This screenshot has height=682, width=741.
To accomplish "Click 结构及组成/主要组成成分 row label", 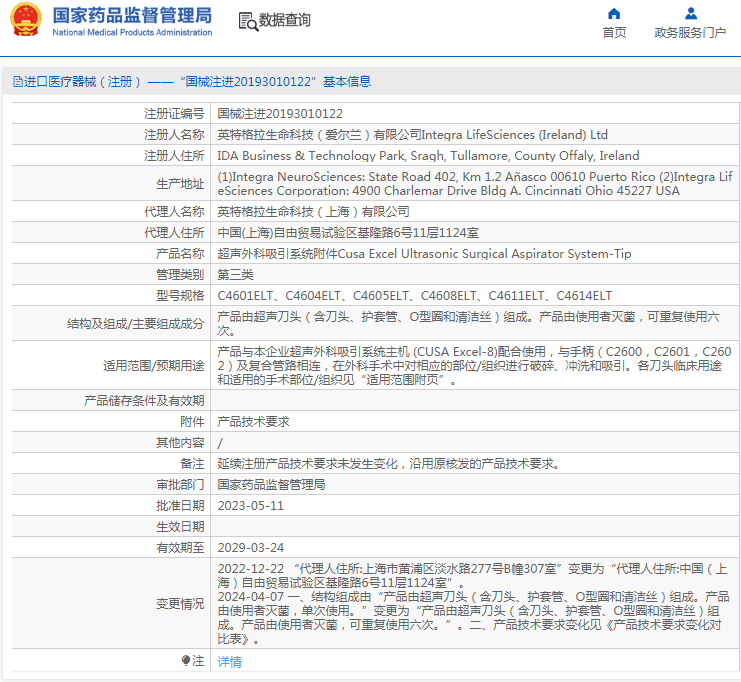I will pyautogui.click(x=135, y=324).
